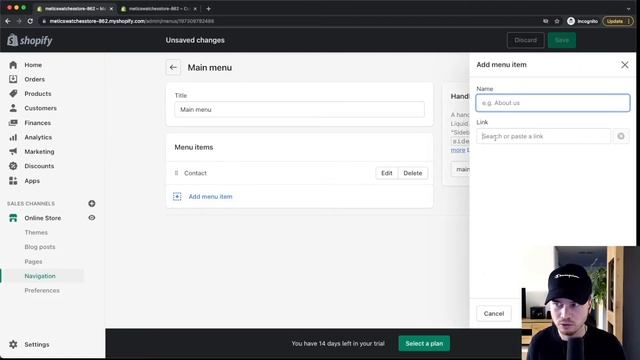Close the Add menu item panel

pos(624,65)
